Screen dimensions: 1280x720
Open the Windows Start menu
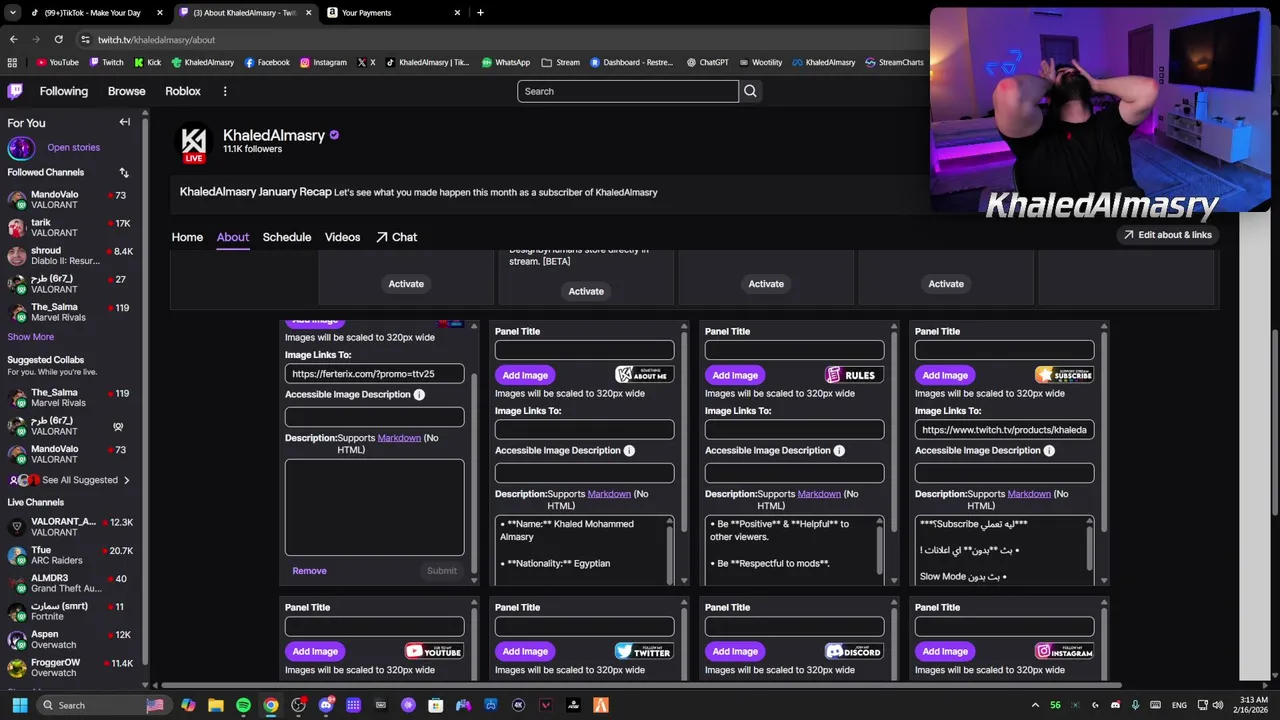[x=20, y=705]
